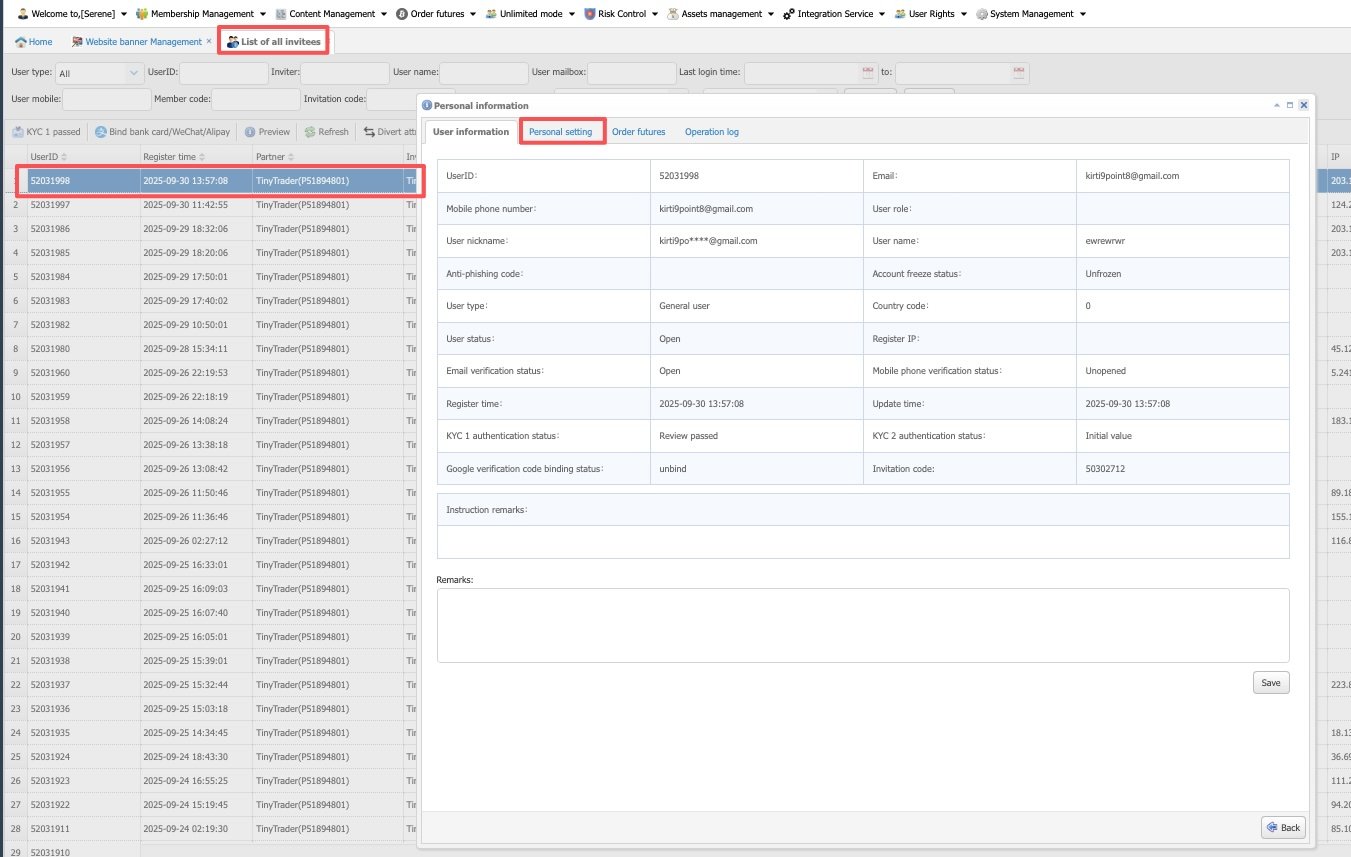The image size is (1351, 857).
Task: Switch to the Personal setting tab
Action: 560,132
